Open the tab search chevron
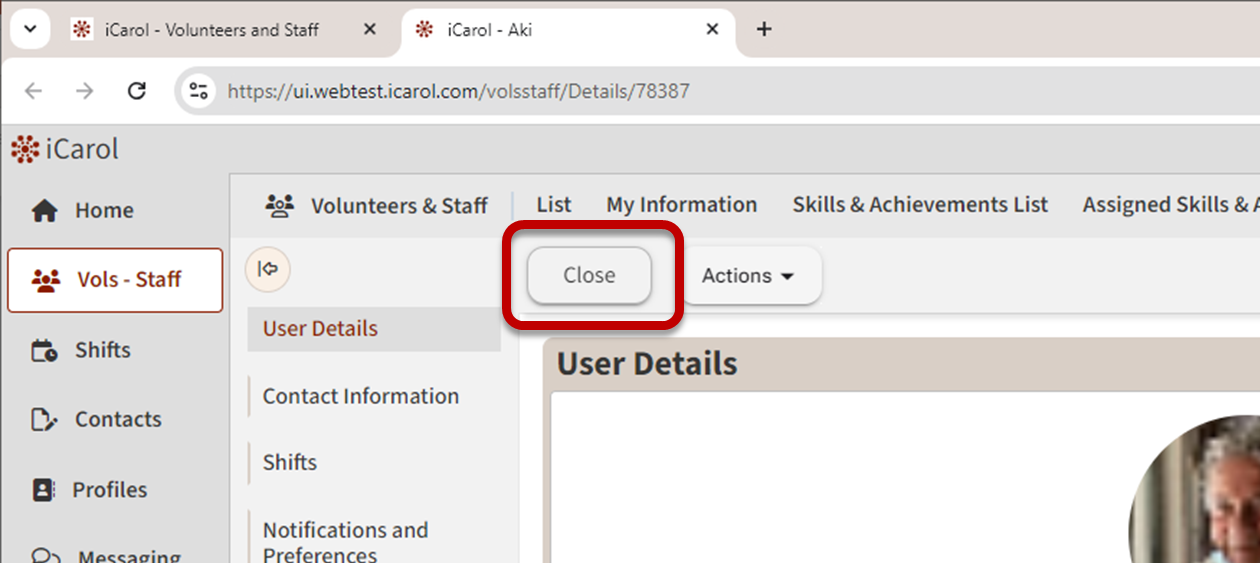The width and height of the screenshot is (1260, 563). (x=30, y=29)
